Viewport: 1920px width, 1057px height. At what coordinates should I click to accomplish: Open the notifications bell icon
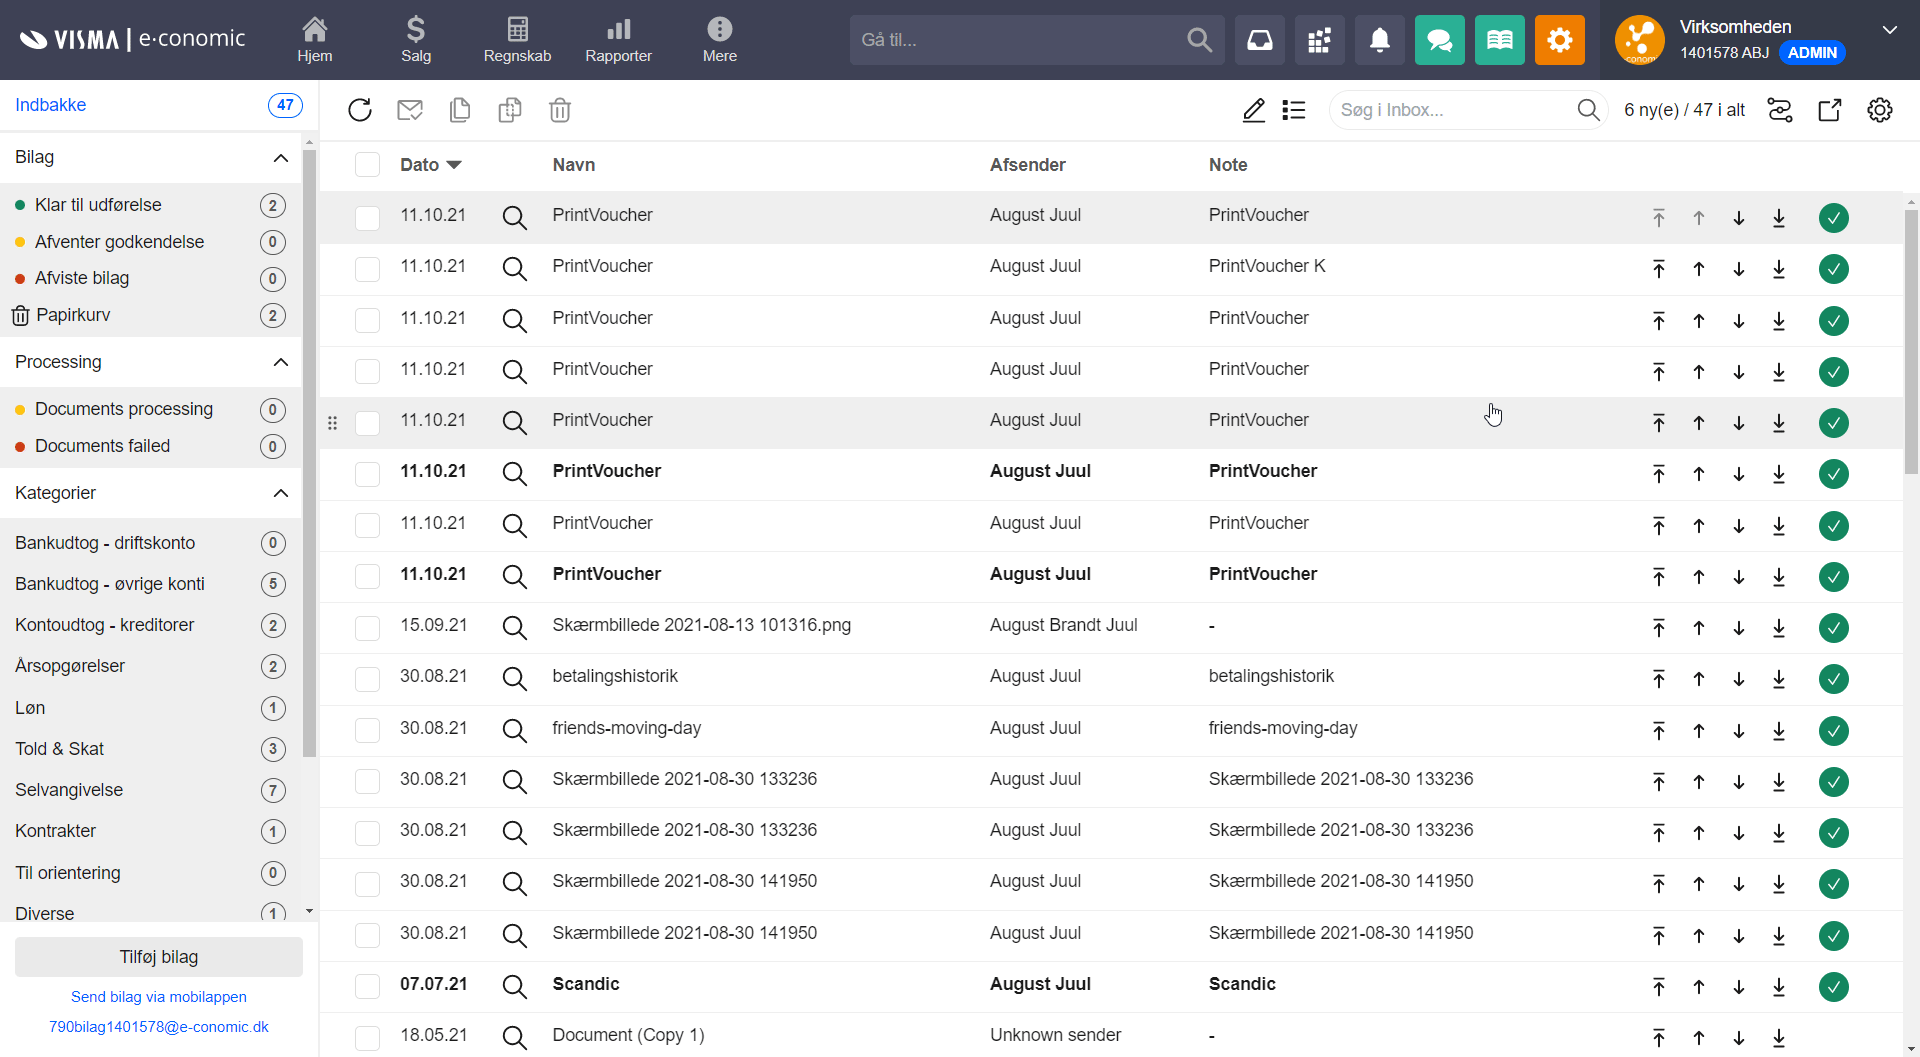point(1379,40)
